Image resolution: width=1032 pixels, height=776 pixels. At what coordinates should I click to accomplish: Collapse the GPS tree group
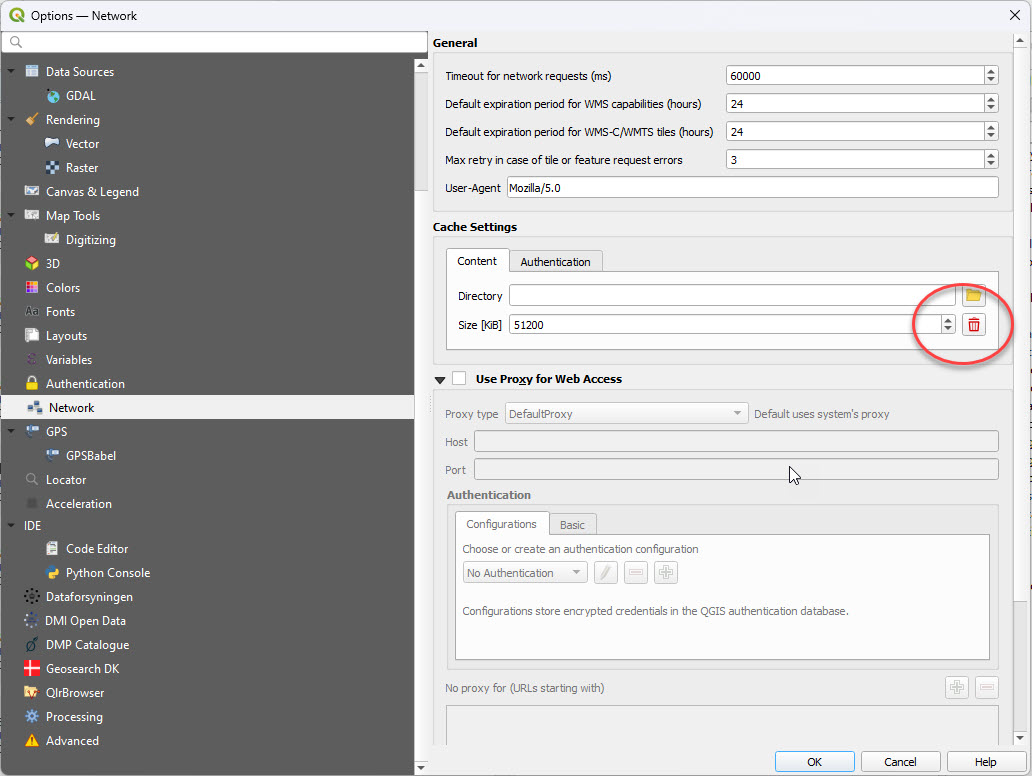pyautogui.click(x=11, y=431)
